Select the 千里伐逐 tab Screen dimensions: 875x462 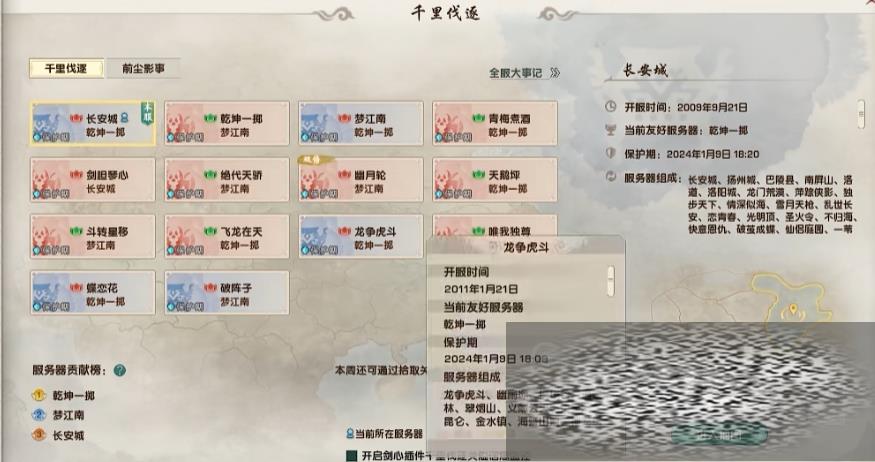(66, 69)
